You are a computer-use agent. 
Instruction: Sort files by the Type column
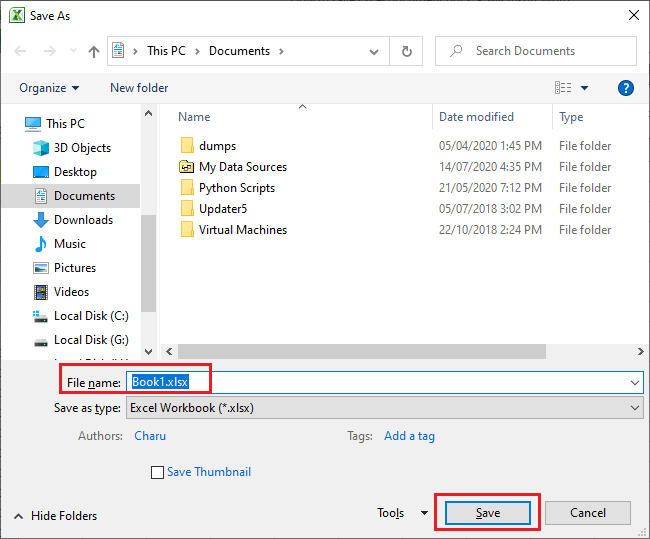tap(571, 117)
